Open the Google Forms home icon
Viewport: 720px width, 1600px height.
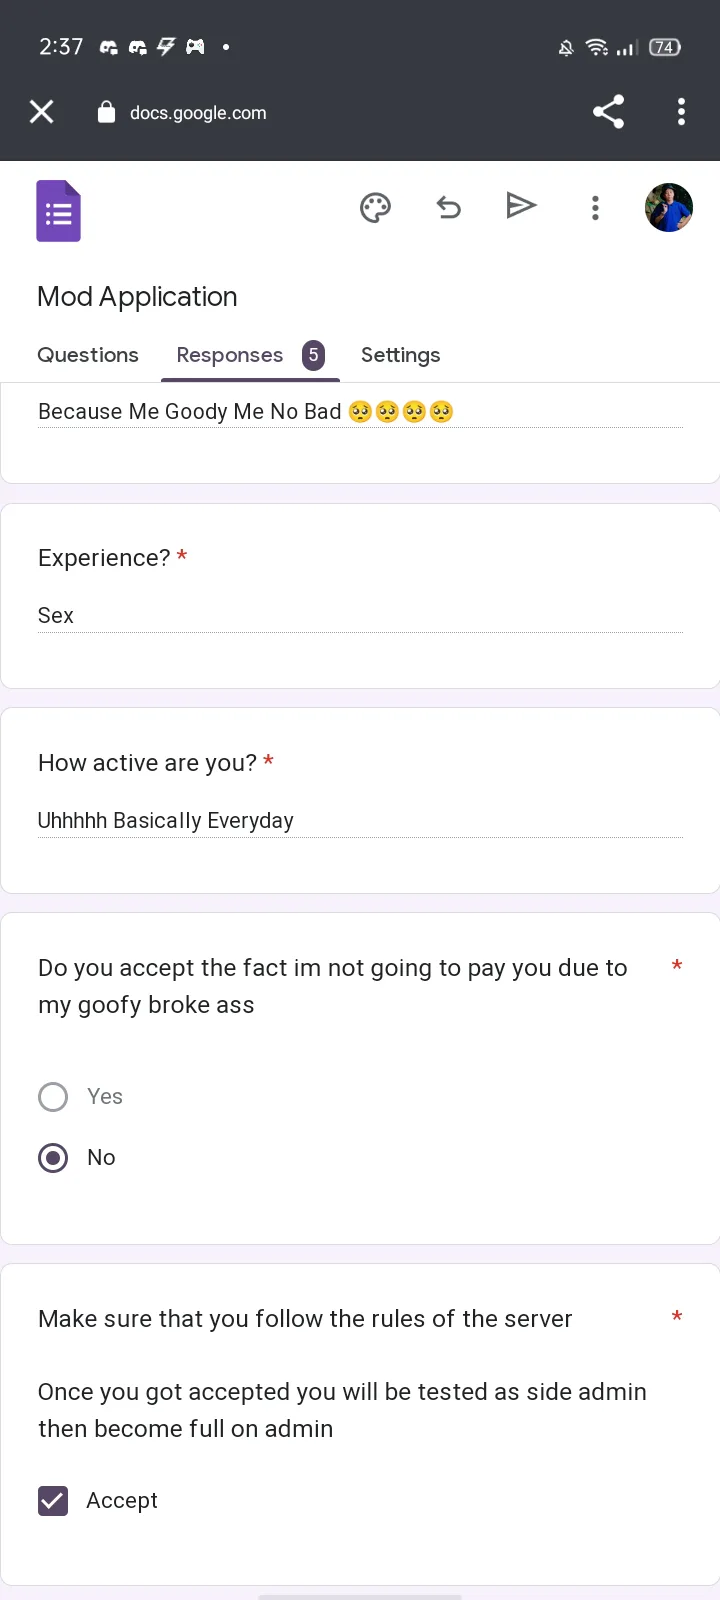point(59,211)
